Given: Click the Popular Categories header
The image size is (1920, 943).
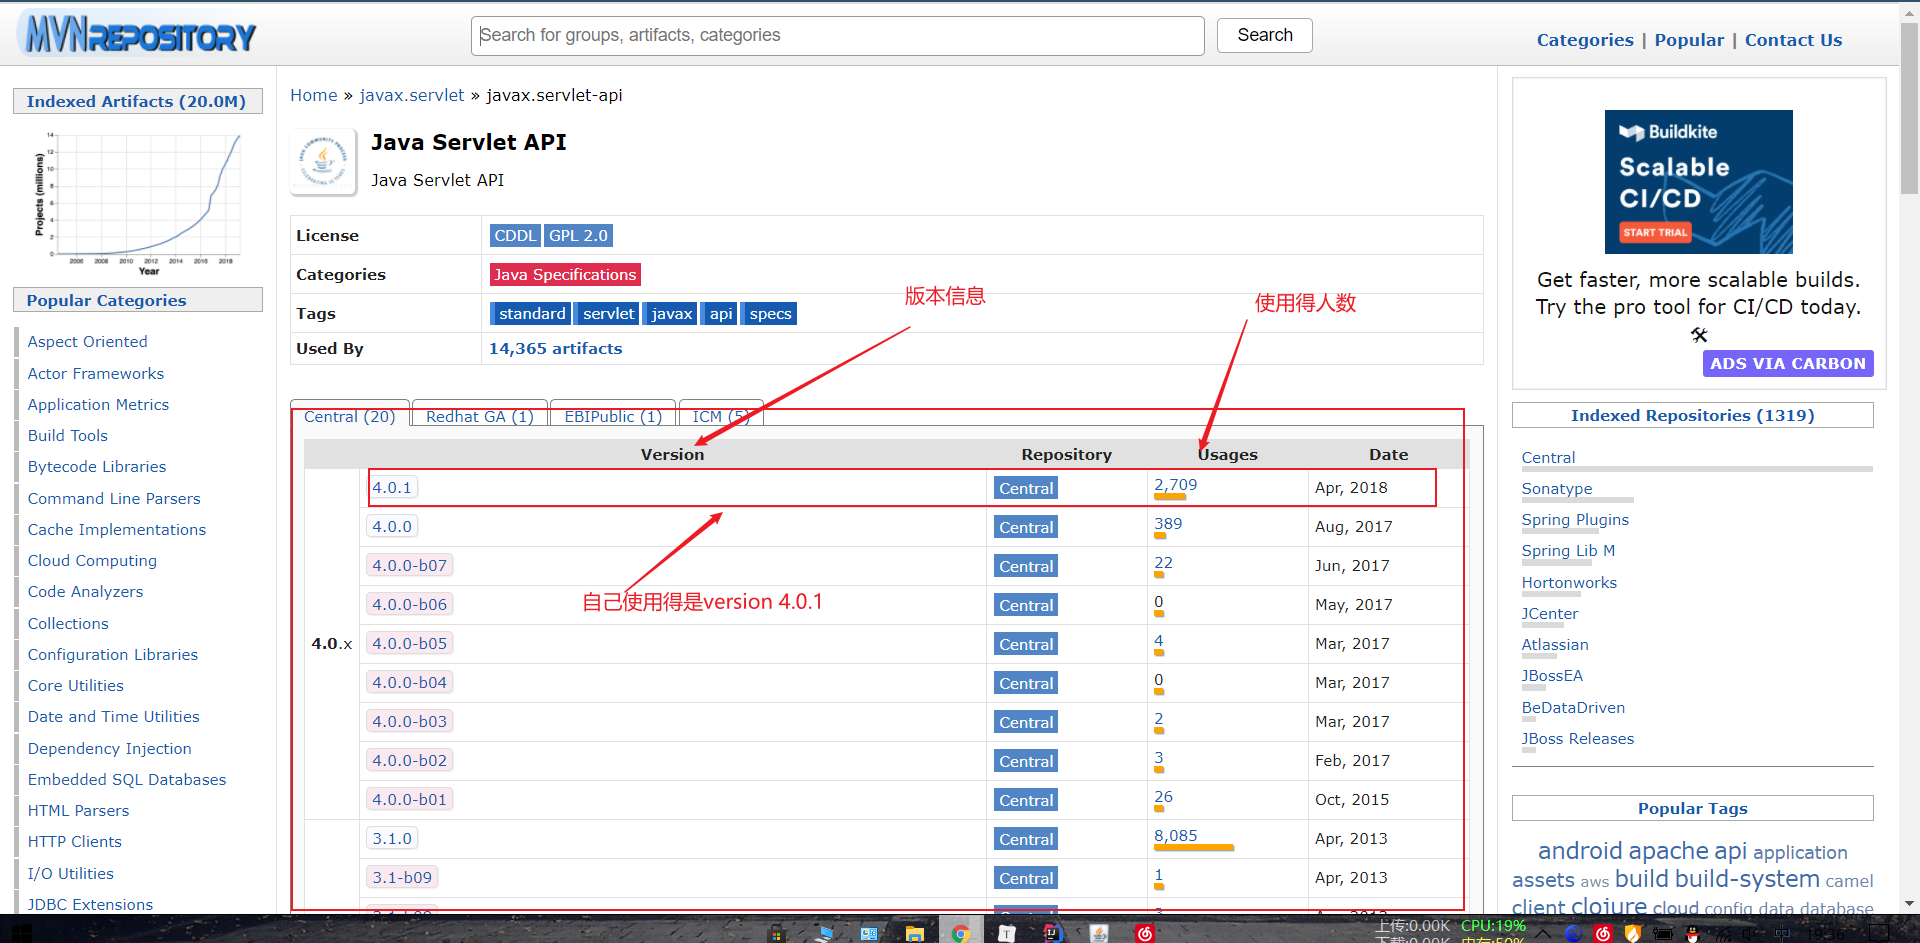Looking at the screenshot, I should point(137,300).
